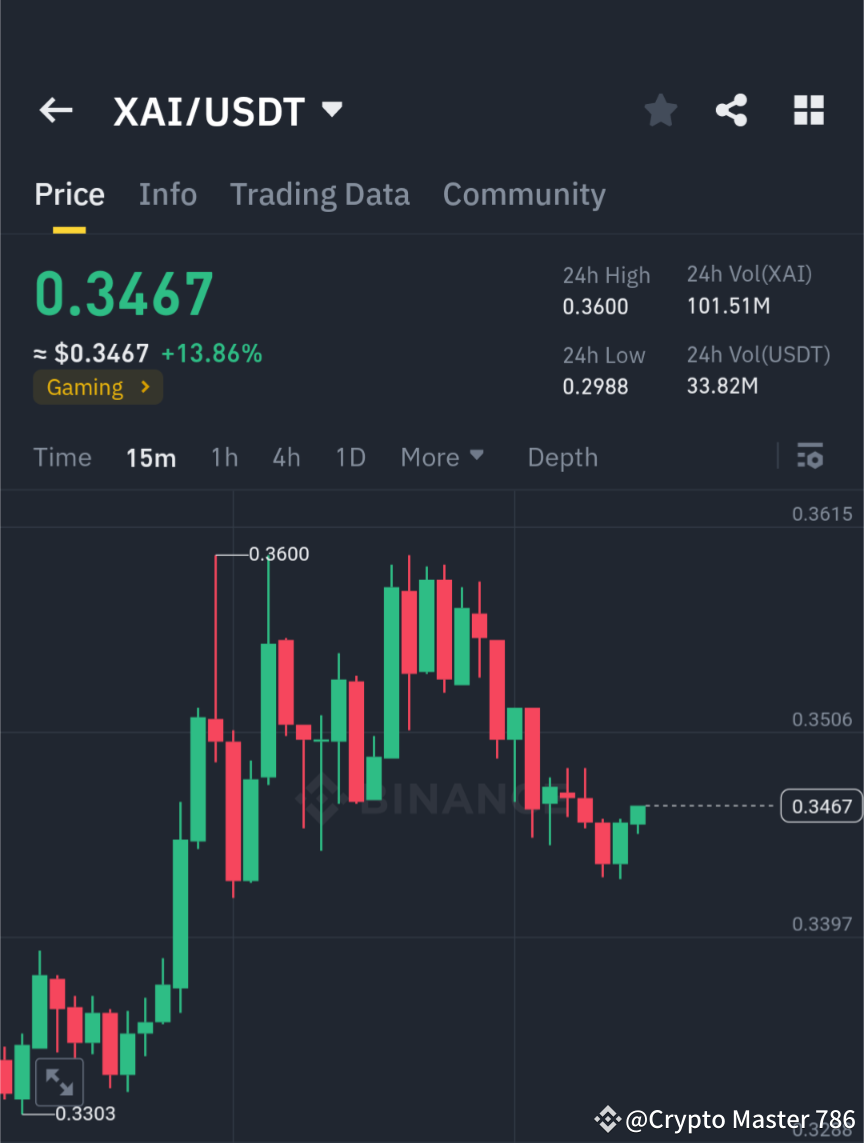Tap the back arrow to exit the chart
The width and height of the screenshot is (864, 1143).
pos(55,110)
